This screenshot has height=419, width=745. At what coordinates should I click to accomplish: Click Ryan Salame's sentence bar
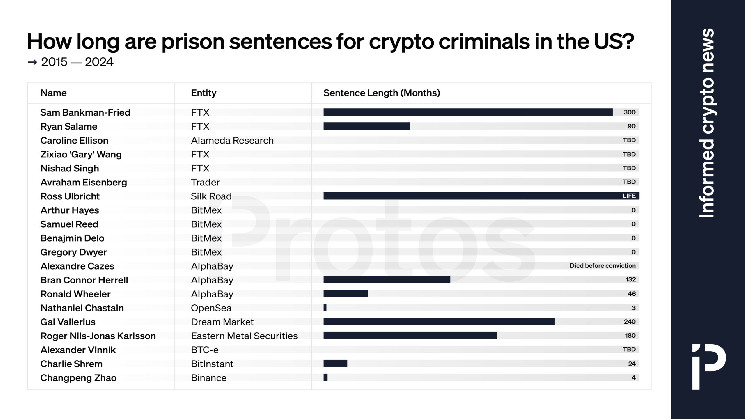[367, 126]
